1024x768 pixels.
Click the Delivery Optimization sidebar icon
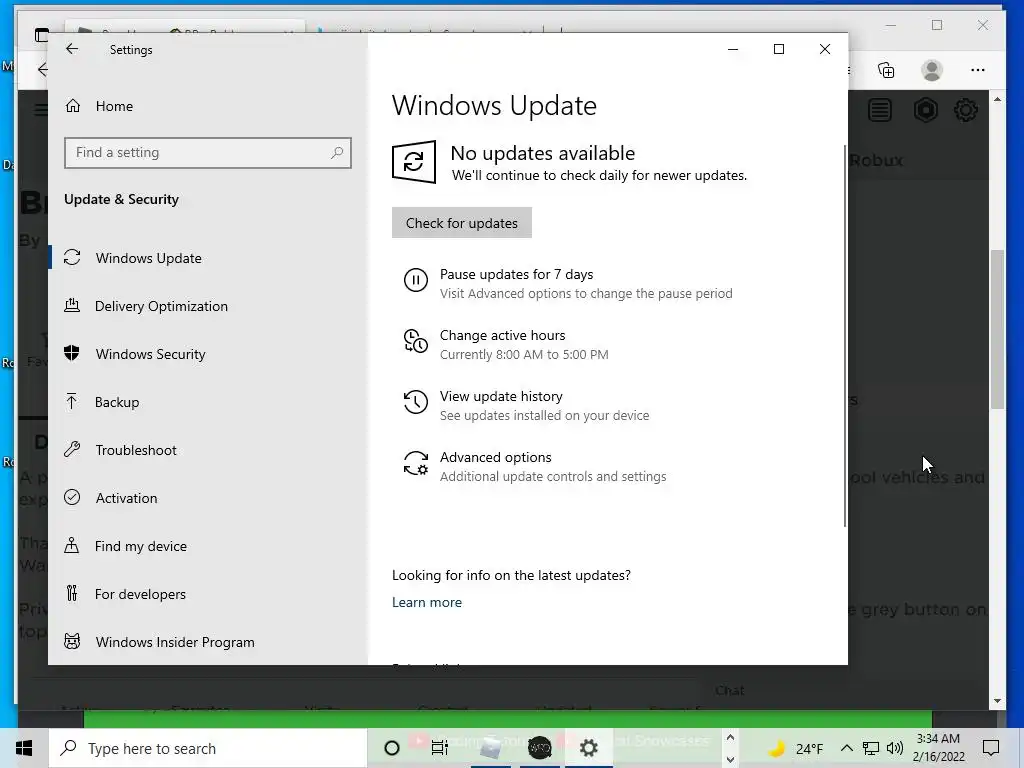(x=72, y=306)
